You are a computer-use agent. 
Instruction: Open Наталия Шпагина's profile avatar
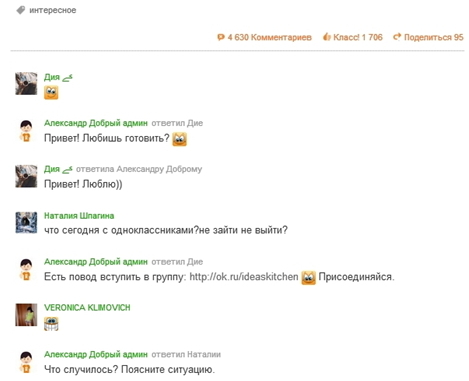[26, 222]
